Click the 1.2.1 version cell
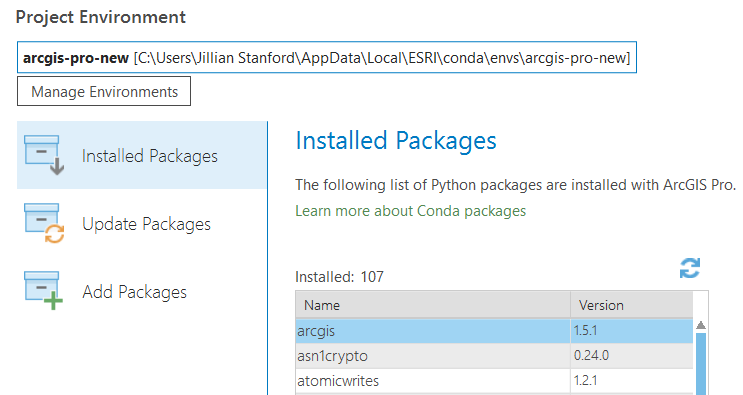The width and height of the screenshot is (743, 395). pyautogui.click(x=631, y=381)
